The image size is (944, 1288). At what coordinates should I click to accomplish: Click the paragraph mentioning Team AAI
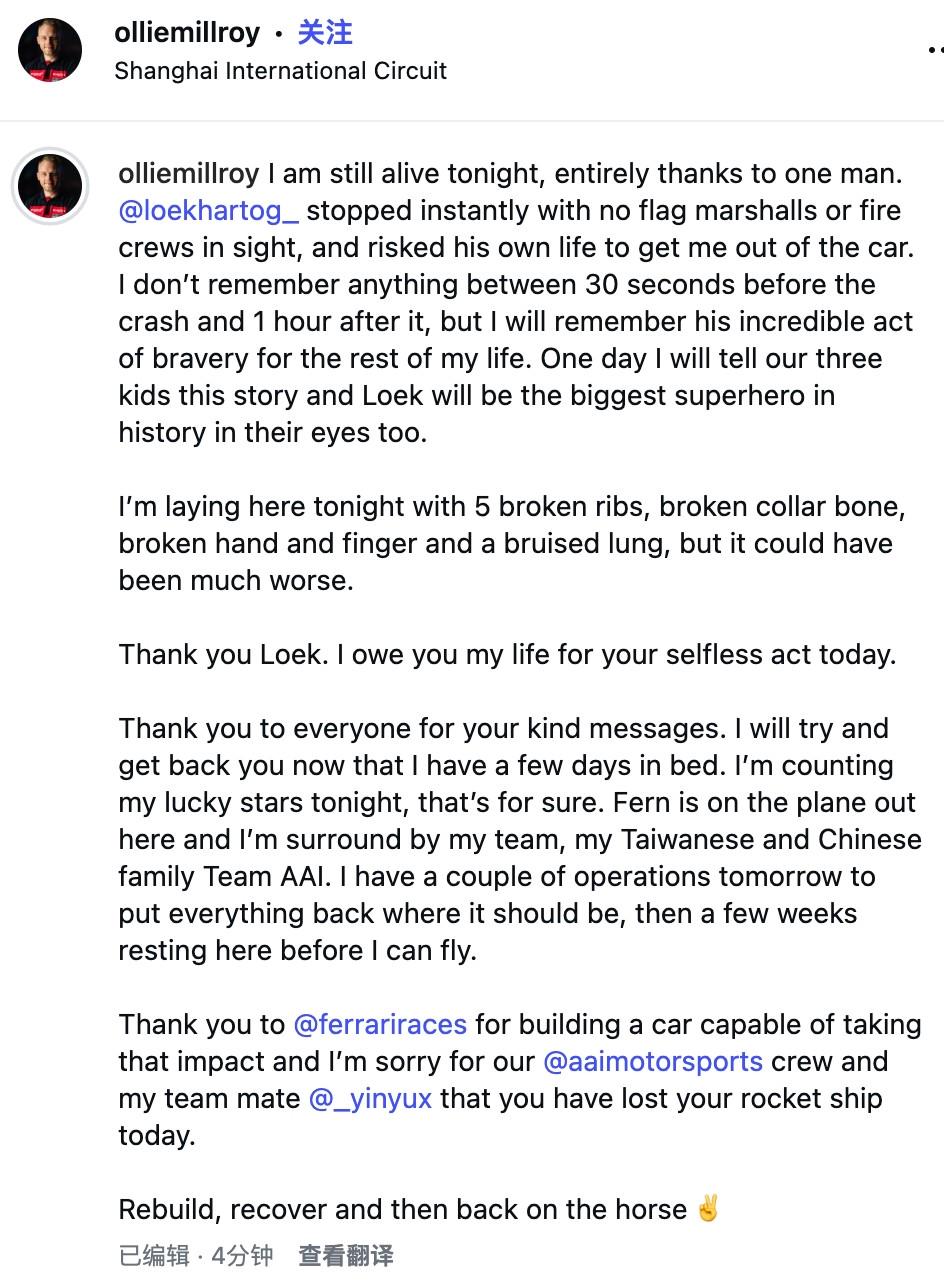tap(520, 840)
